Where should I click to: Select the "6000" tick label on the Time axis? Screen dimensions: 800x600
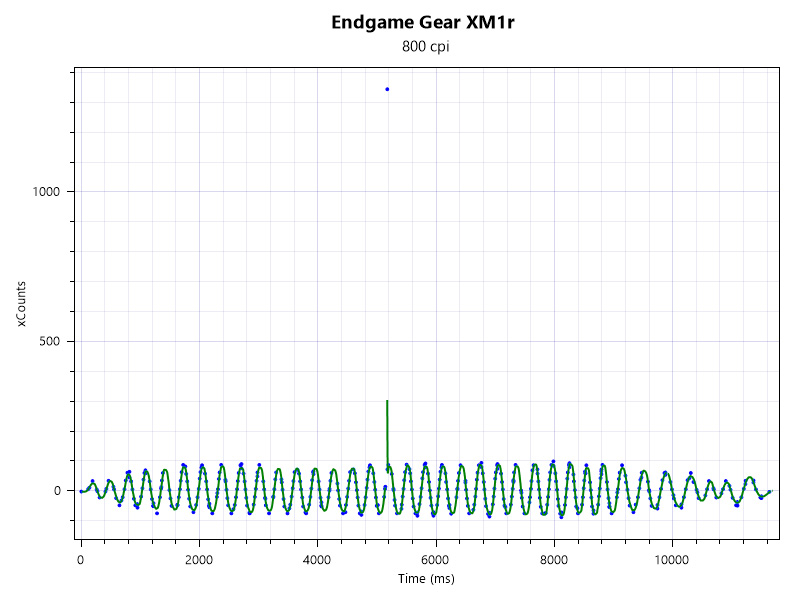pyautogui.click(x=435, y=560)
